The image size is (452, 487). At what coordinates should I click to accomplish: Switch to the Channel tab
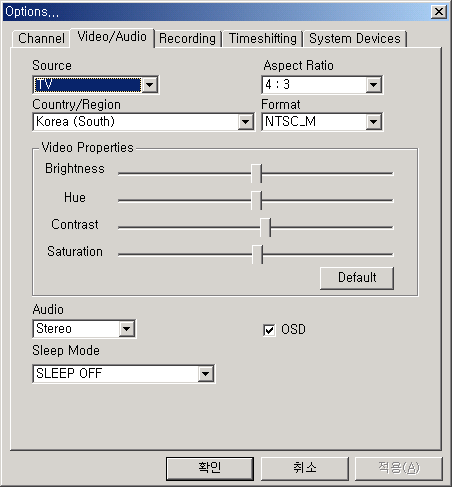41,39
